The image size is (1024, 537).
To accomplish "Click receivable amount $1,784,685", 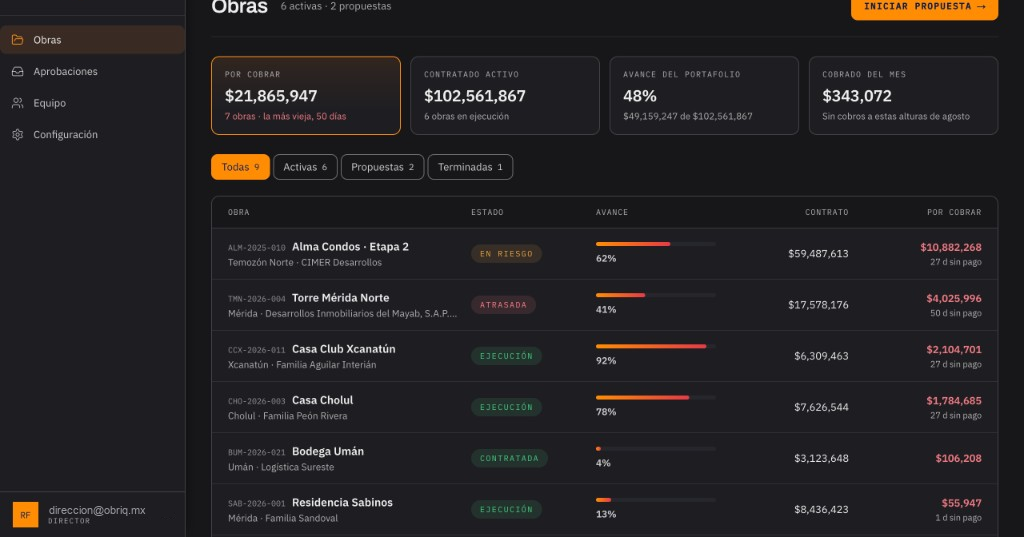I will 953,400.
